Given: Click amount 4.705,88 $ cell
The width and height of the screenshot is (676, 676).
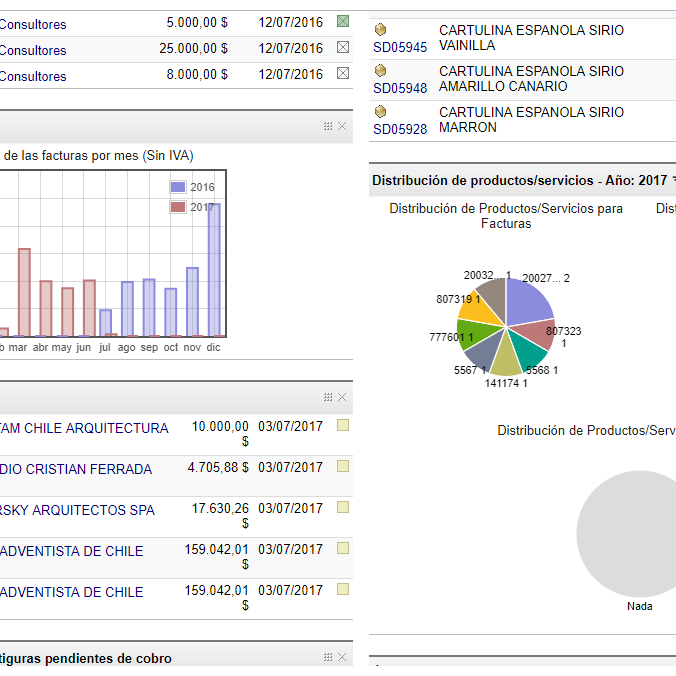Looking at the screenshot, I should [218, 467].
